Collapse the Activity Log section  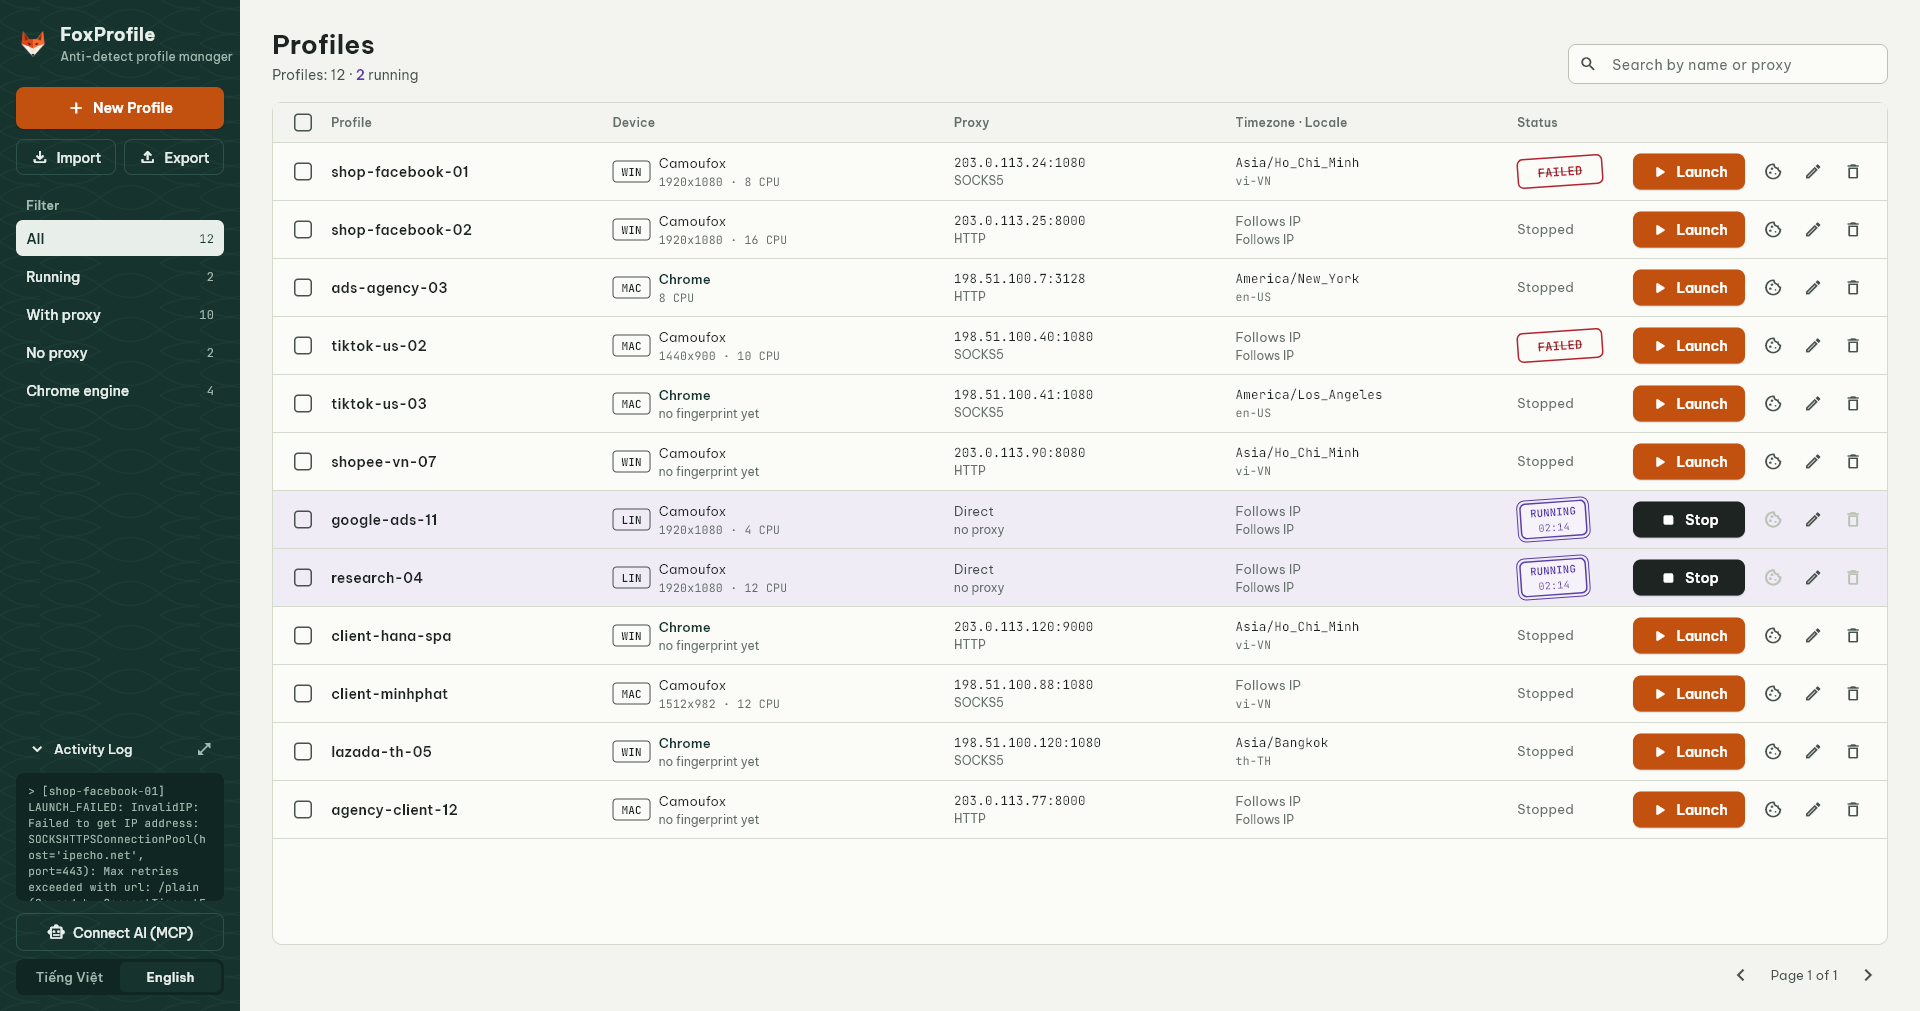click(37, 749)
